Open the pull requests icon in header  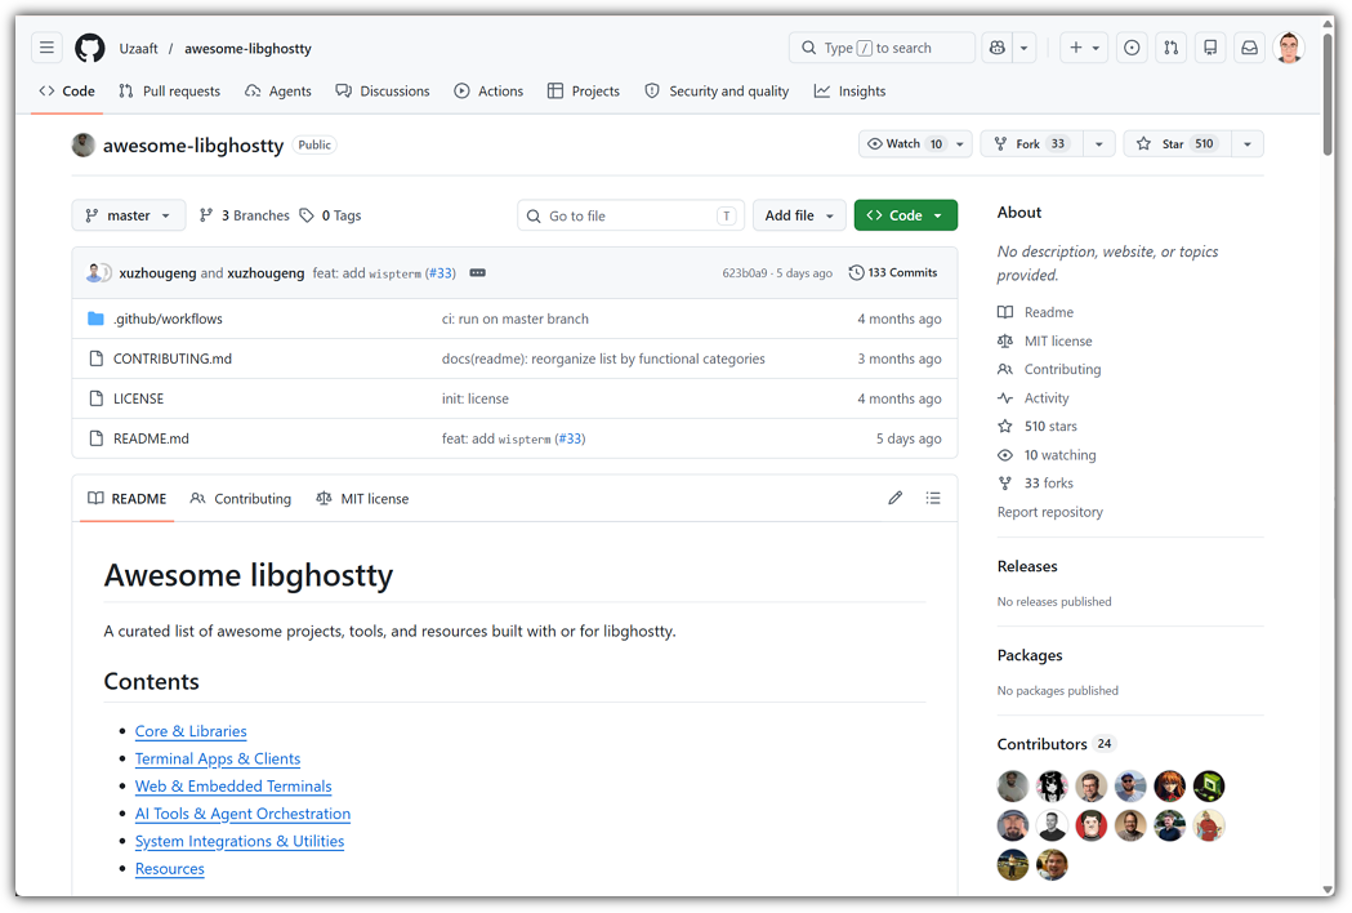[x=1171, y=48]
